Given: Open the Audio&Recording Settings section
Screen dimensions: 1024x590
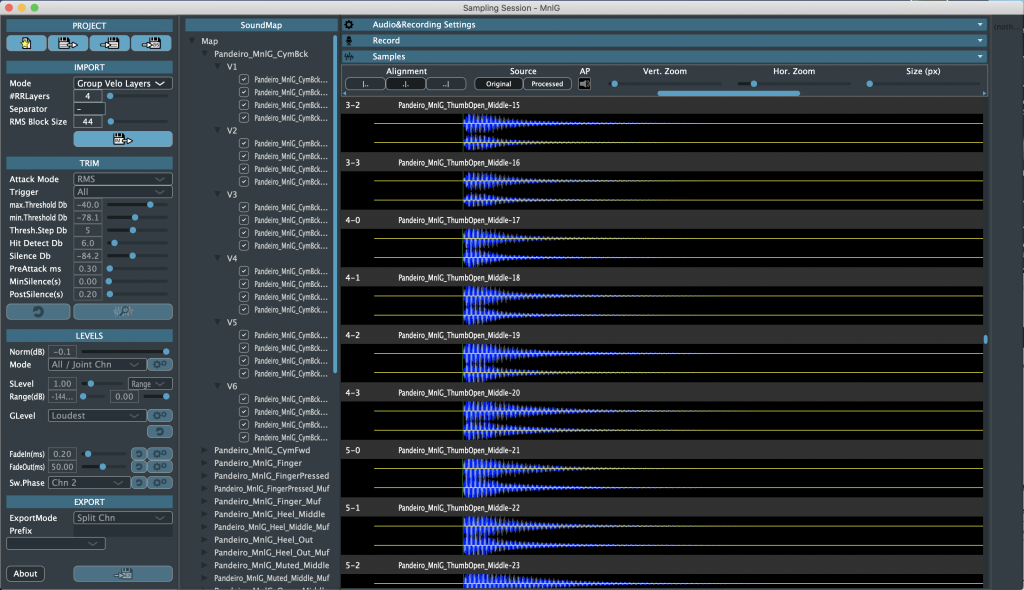Looking at the screenshot, I should coord(664,25).
